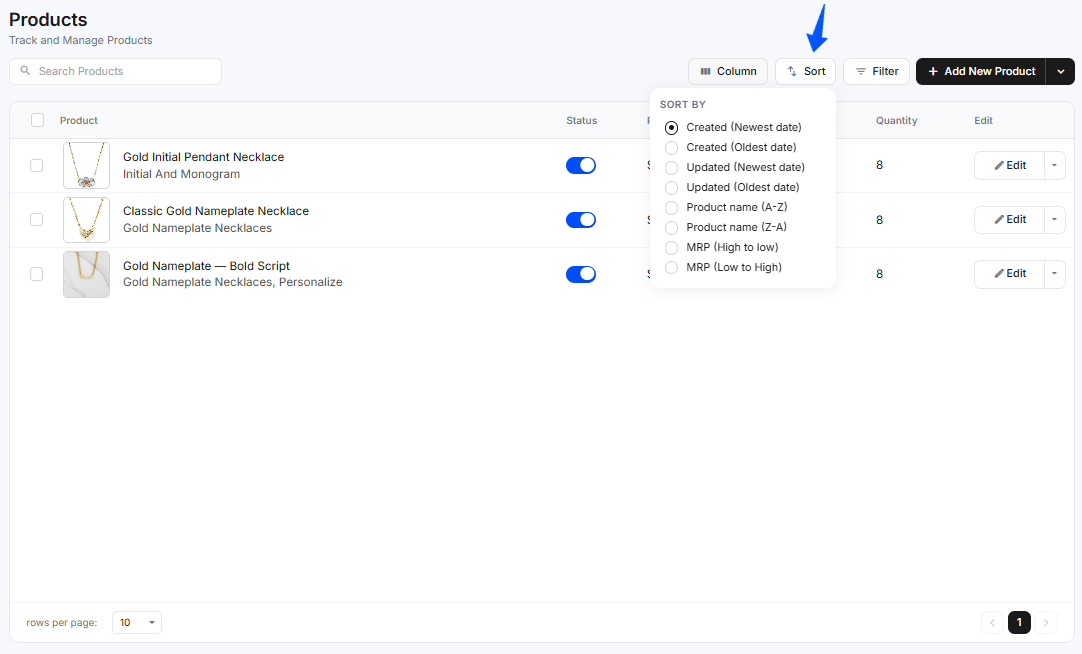
Task: Click the 'Gold Nameplate — Bold Script' product name
Action: [206, 266]
